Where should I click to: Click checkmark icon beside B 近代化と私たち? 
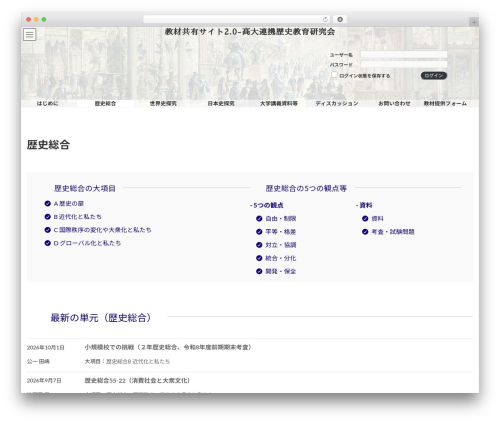(x=48, y=217)
